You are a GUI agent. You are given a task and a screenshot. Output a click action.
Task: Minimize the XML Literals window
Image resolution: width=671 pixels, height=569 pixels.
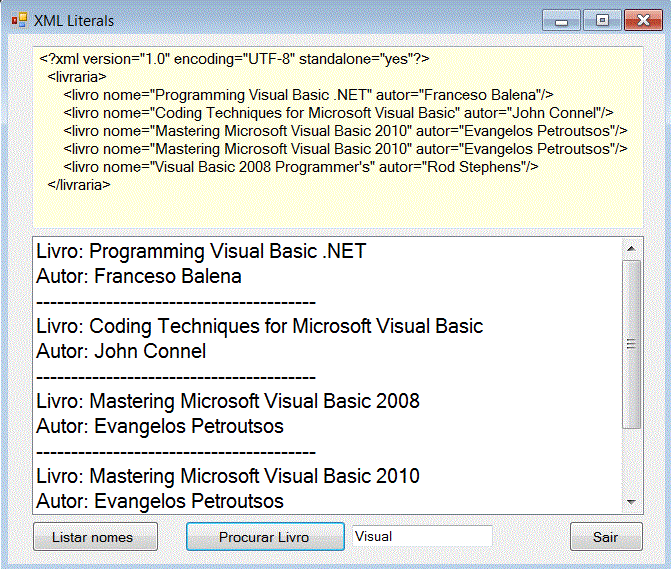[x=561, y=20]
